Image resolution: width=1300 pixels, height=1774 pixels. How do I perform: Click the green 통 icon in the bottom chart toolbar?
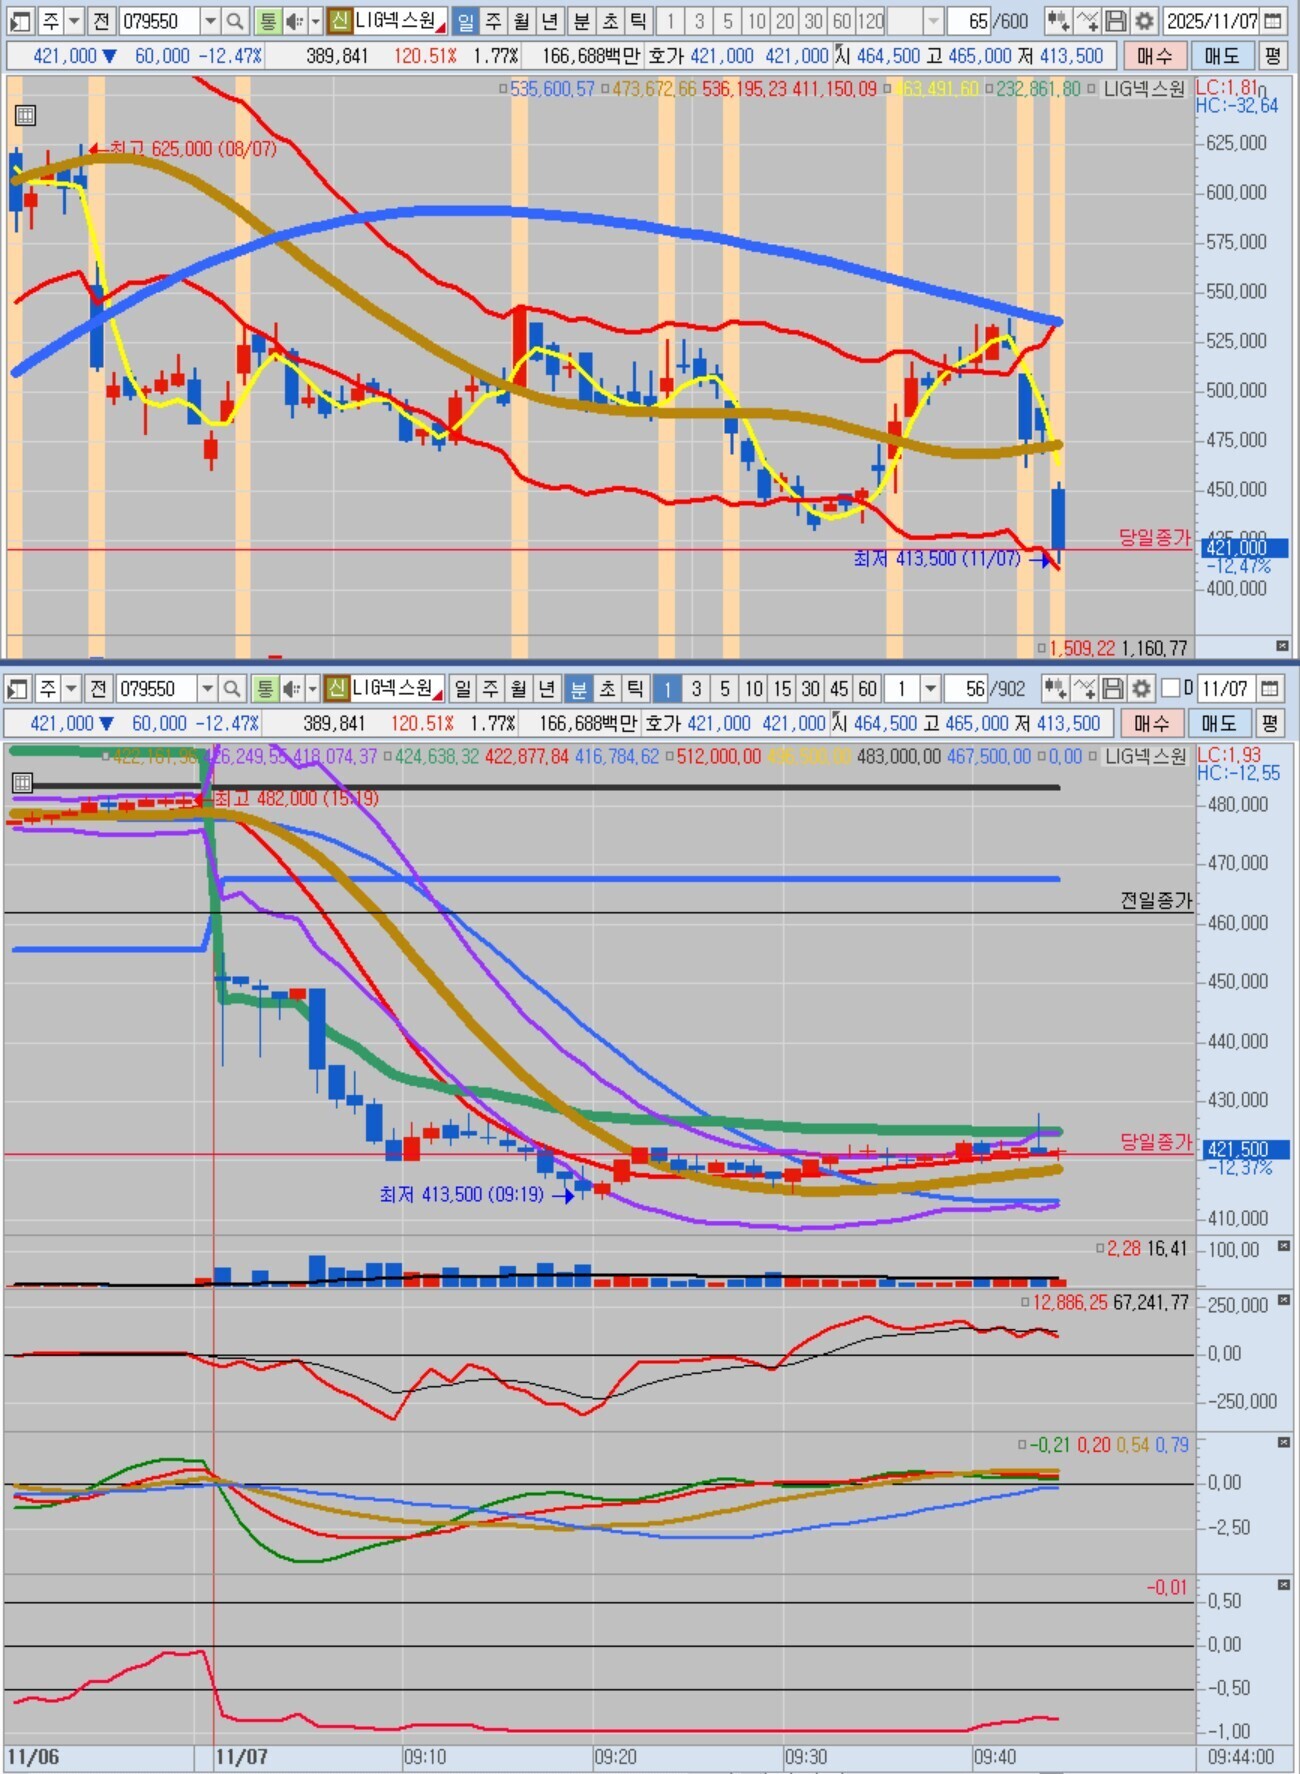(264, 689)
